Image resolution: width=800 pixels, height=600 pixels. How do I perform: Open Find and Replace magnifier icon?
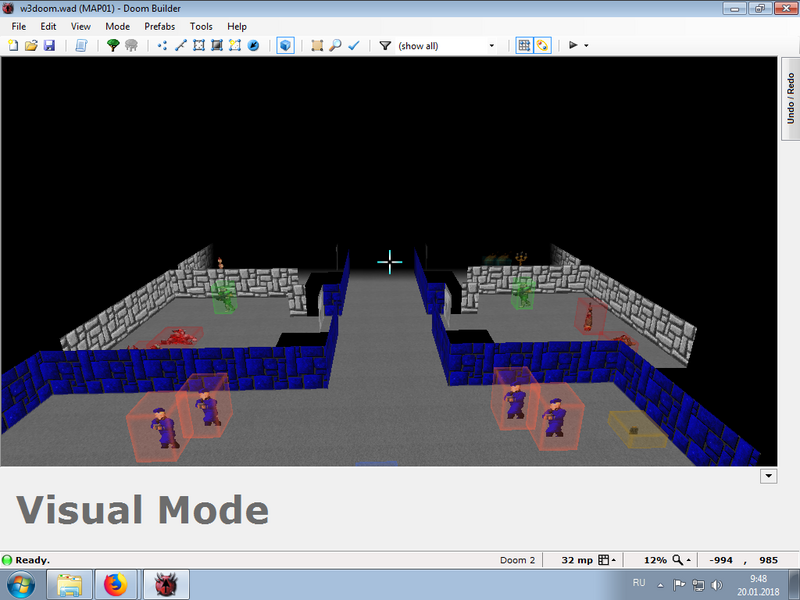[x=335, y=45]
